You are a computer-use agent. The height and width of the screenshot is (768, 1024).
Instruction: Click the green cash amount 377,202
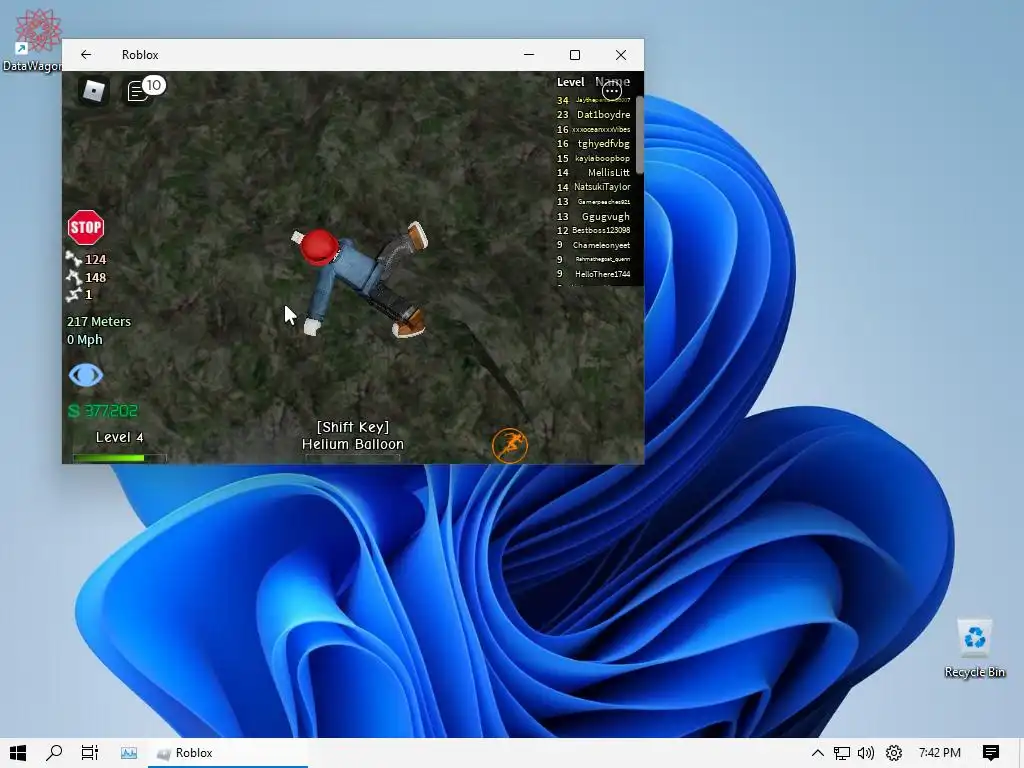click(103, 411)
